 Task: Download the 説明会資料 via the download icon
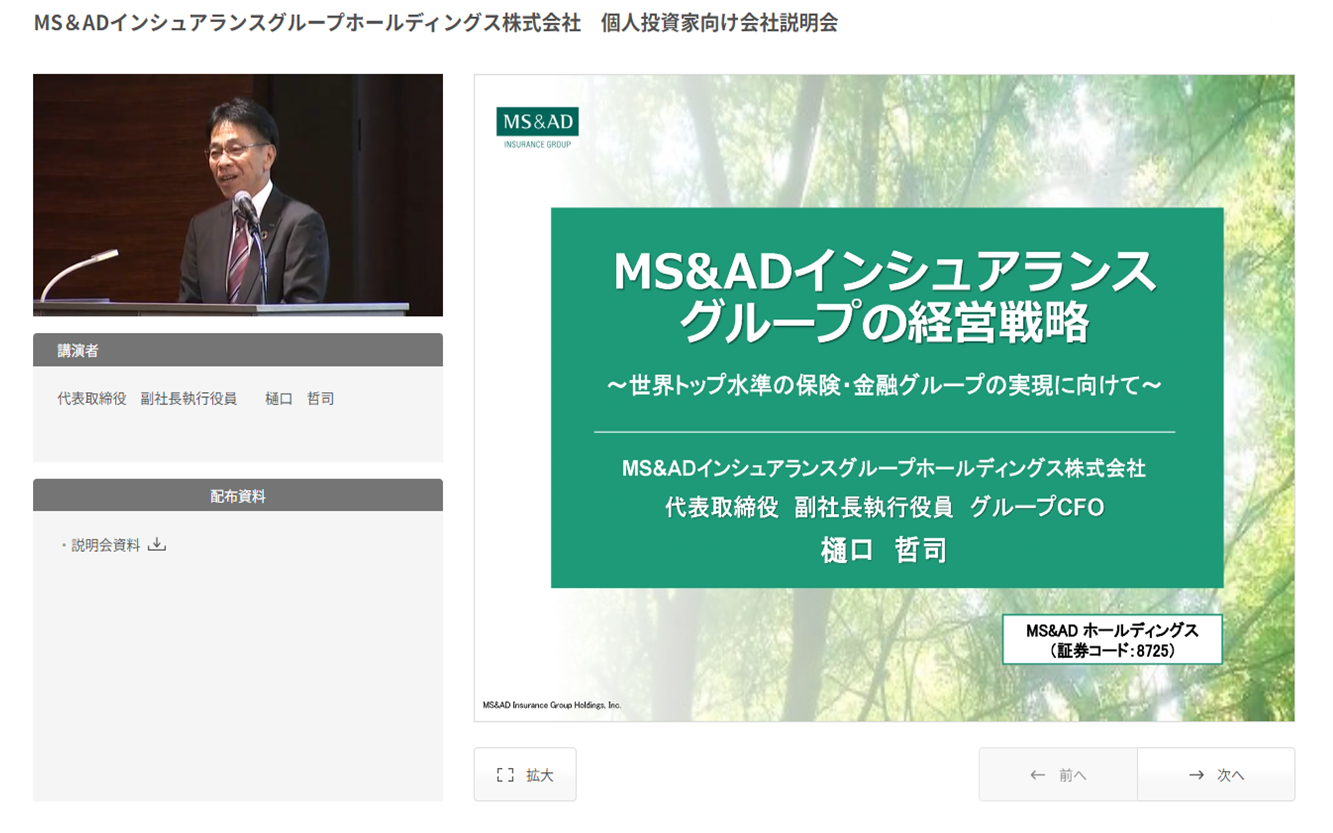pos(156,545)
